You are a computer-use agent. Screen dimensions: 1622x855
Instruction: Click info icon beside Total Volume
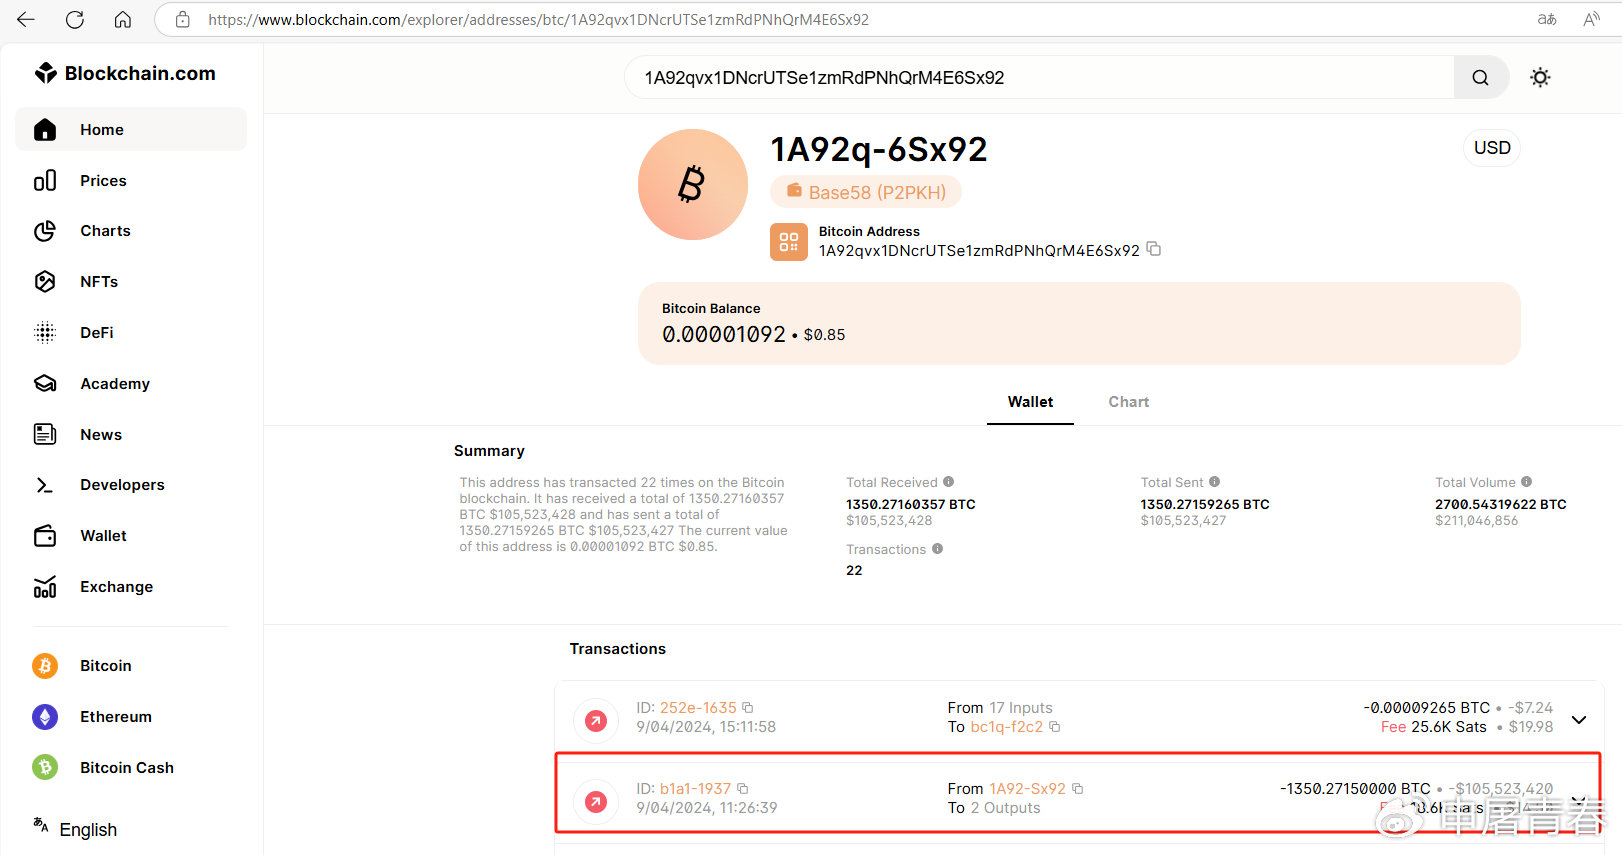(1527, 482)
